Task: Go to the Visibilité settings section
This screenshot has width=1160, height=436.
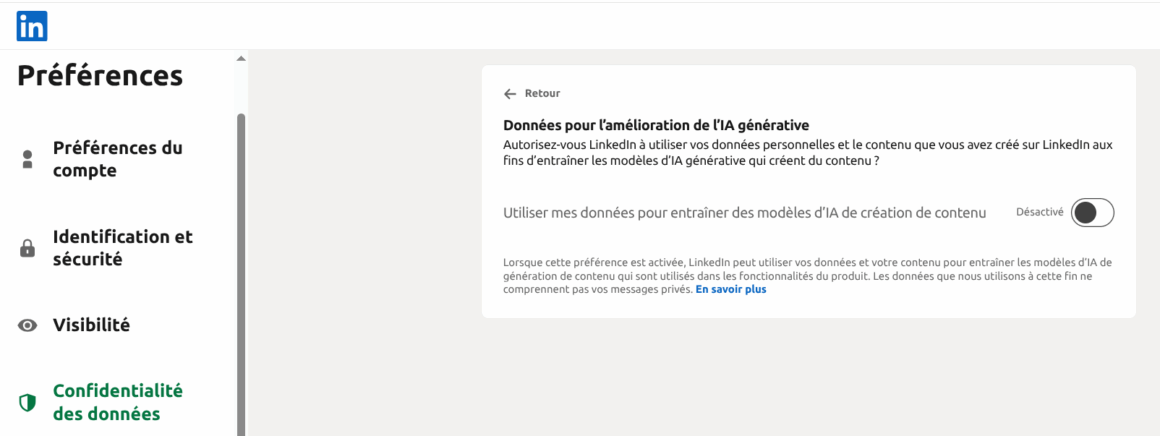Action: pyautogui.click(x=91, y=325)
